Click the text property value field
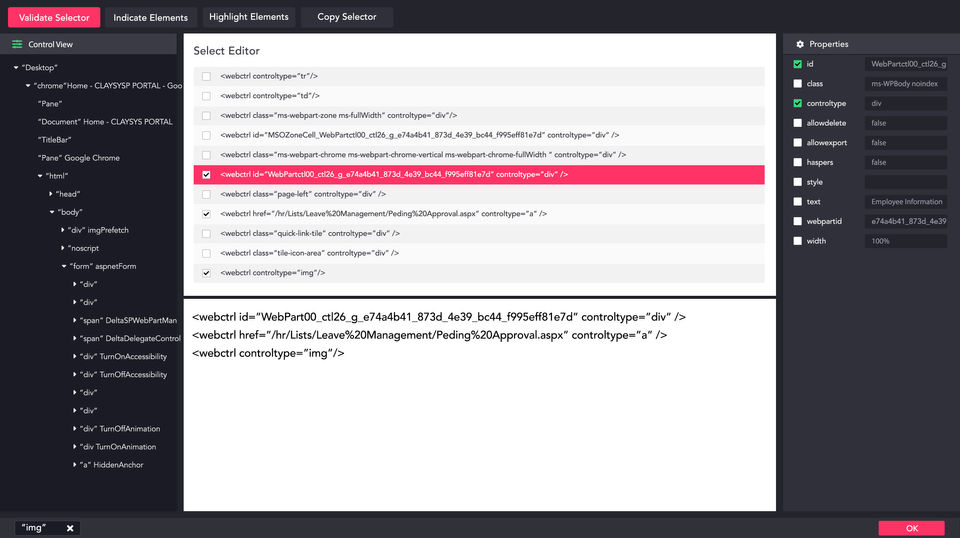Screen dimensions: 960x538 point(905,202)
